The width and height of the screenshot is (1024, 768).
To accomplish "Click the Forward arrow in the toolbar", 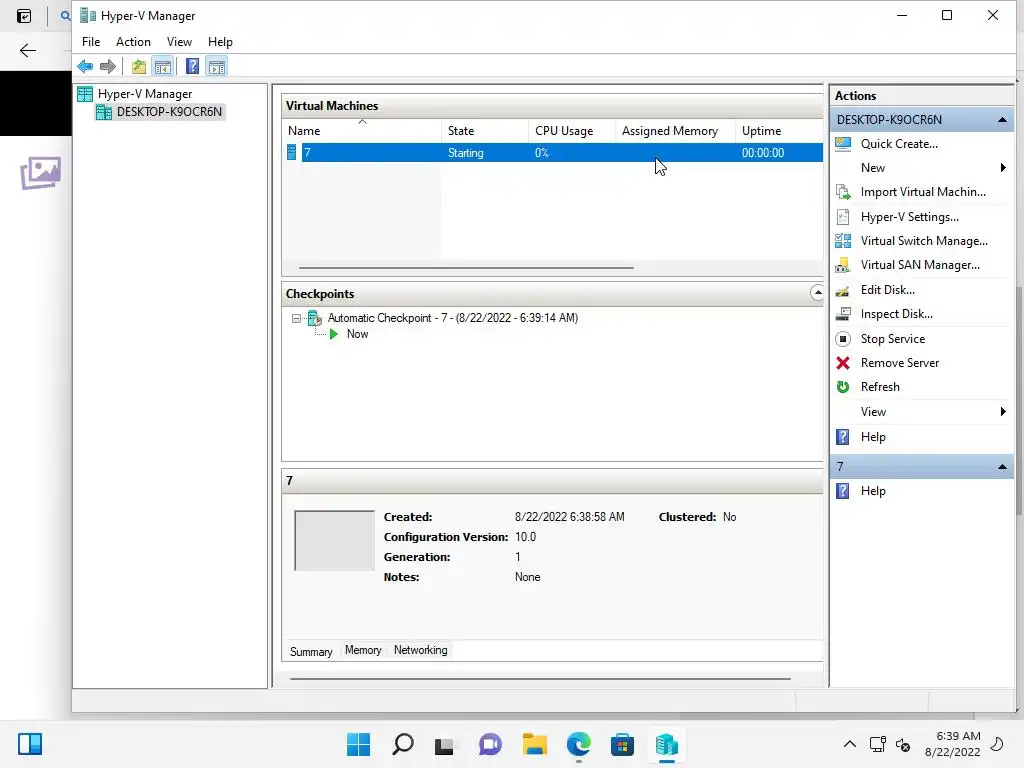I will coord(108,66).
